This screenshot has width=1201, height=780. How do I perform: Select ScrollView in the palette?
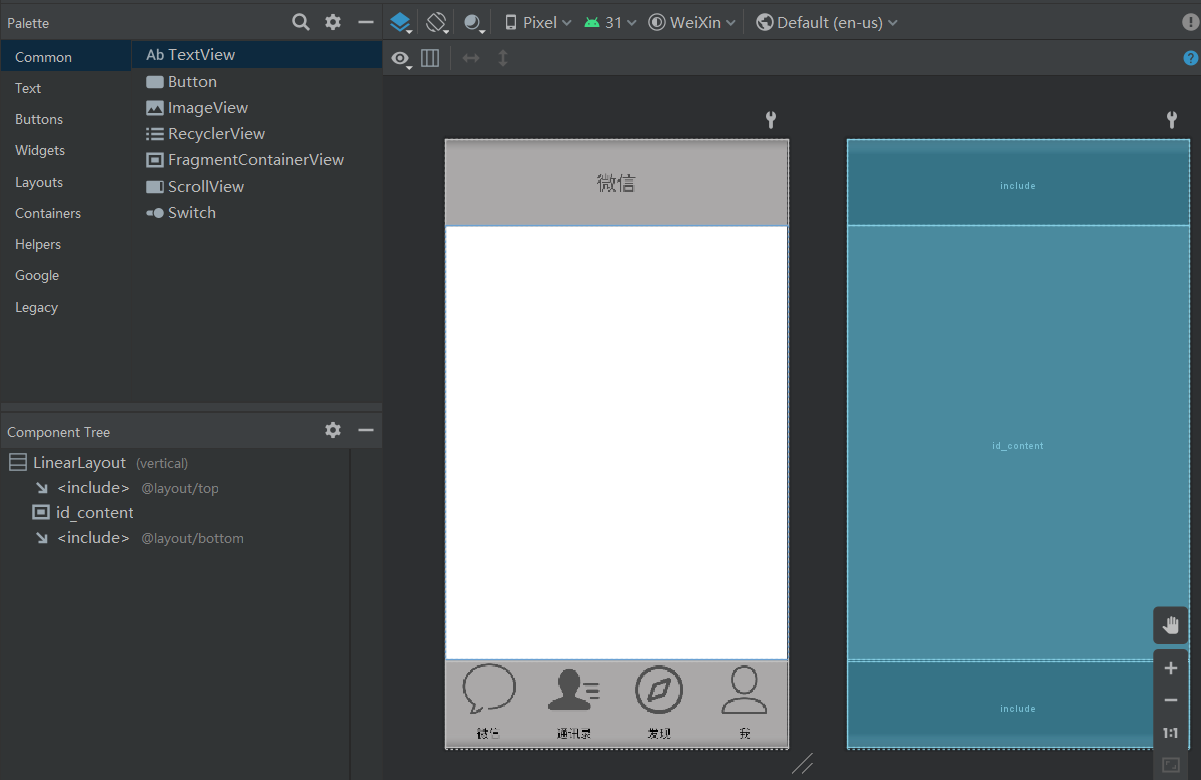pyautogui.click(x=257, y=187)
